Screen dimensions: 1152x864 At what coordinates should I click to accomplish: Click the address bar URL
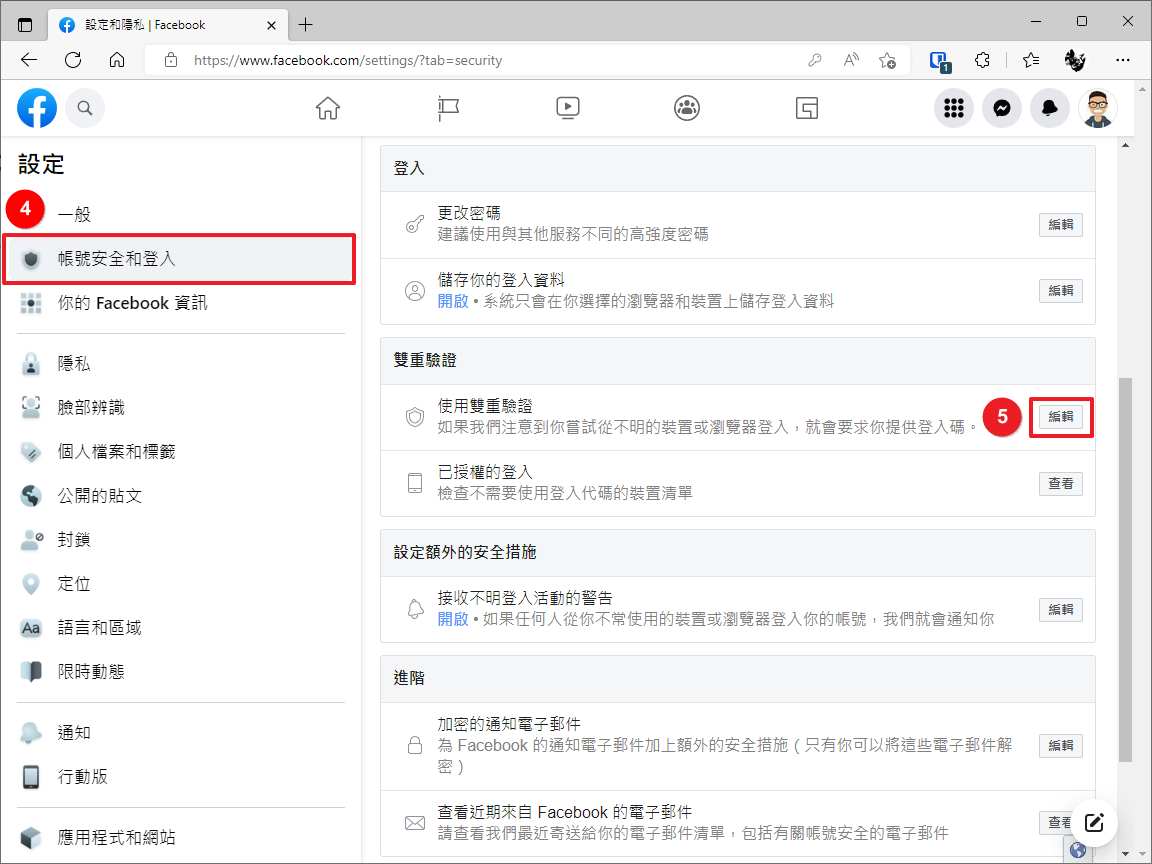coord(348,60)
